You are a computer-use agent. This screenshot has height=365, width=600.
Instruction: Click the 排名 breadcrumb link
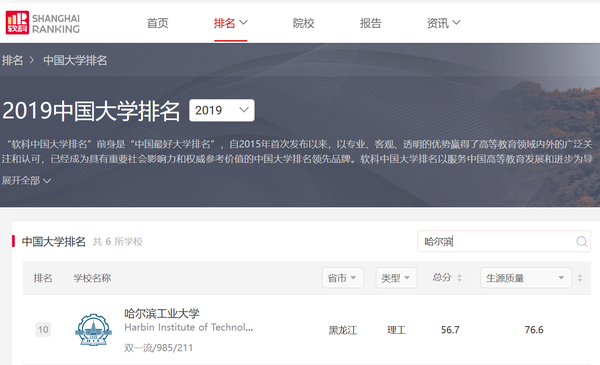(x=12, y=60)
